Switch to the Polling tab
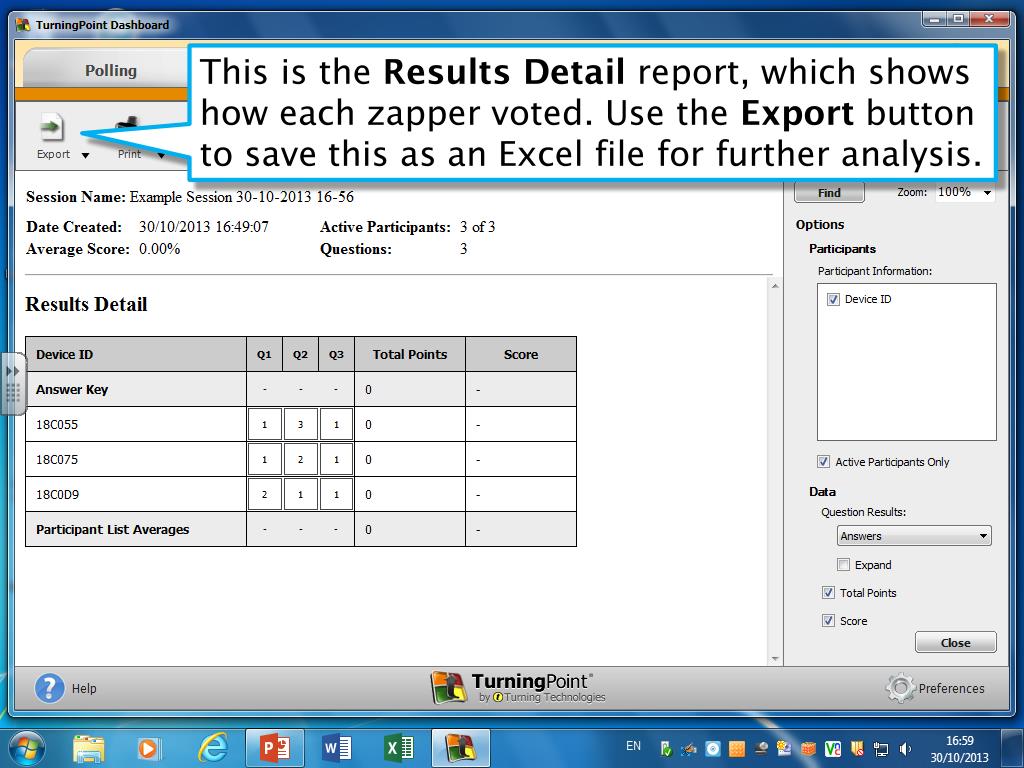This screenshot has width=1024, height=768. click(110, 71)
